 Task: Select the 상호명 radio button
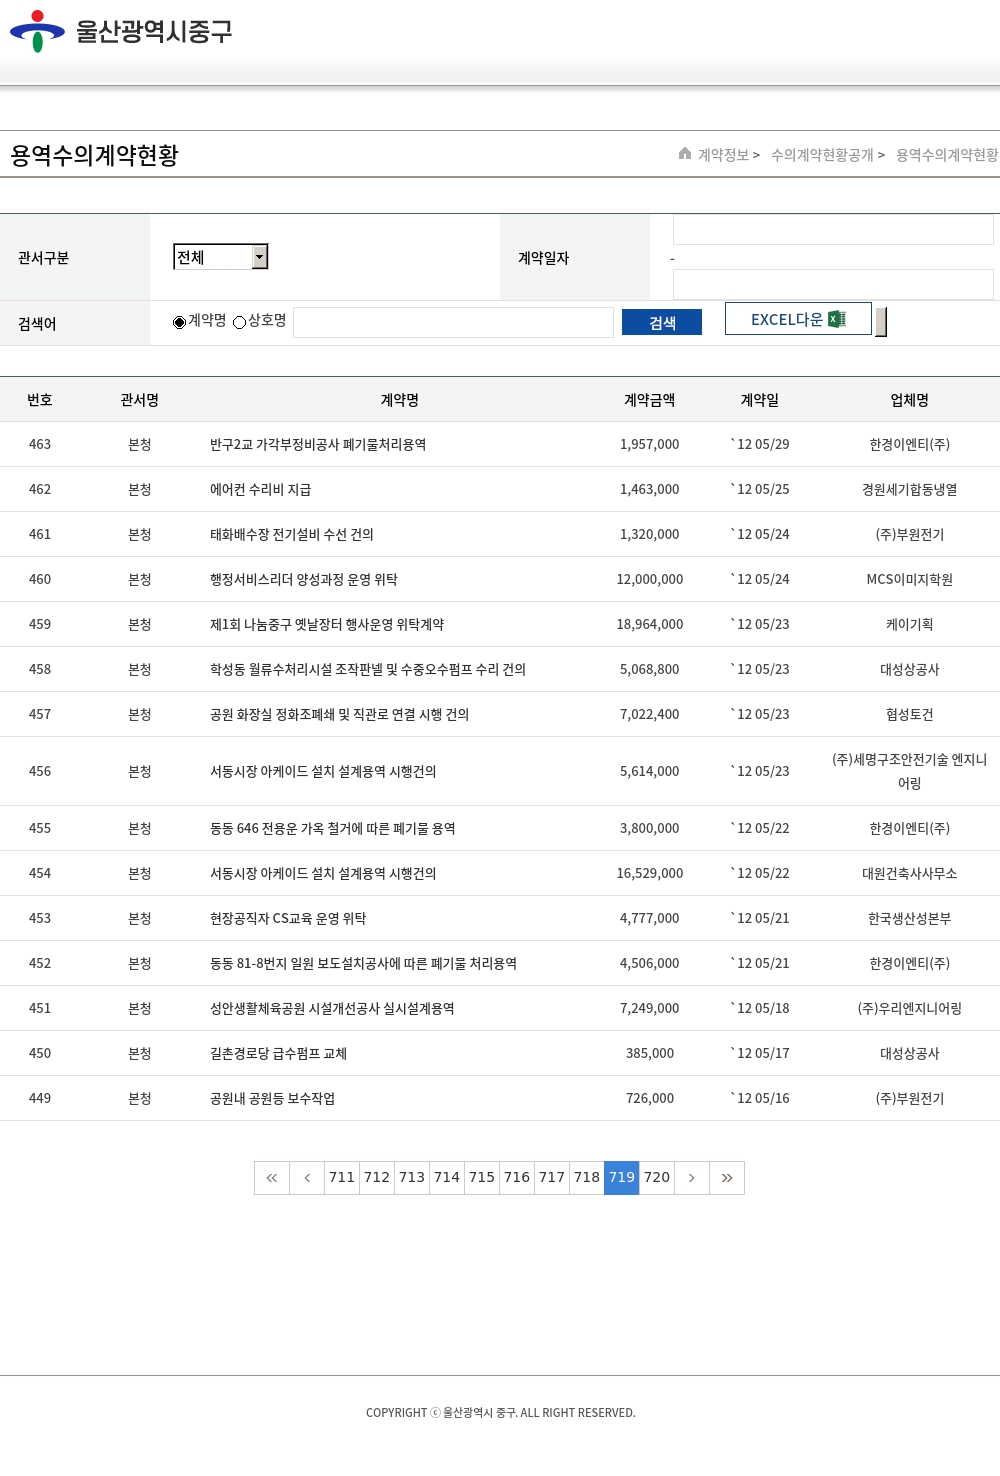(240, 322)
